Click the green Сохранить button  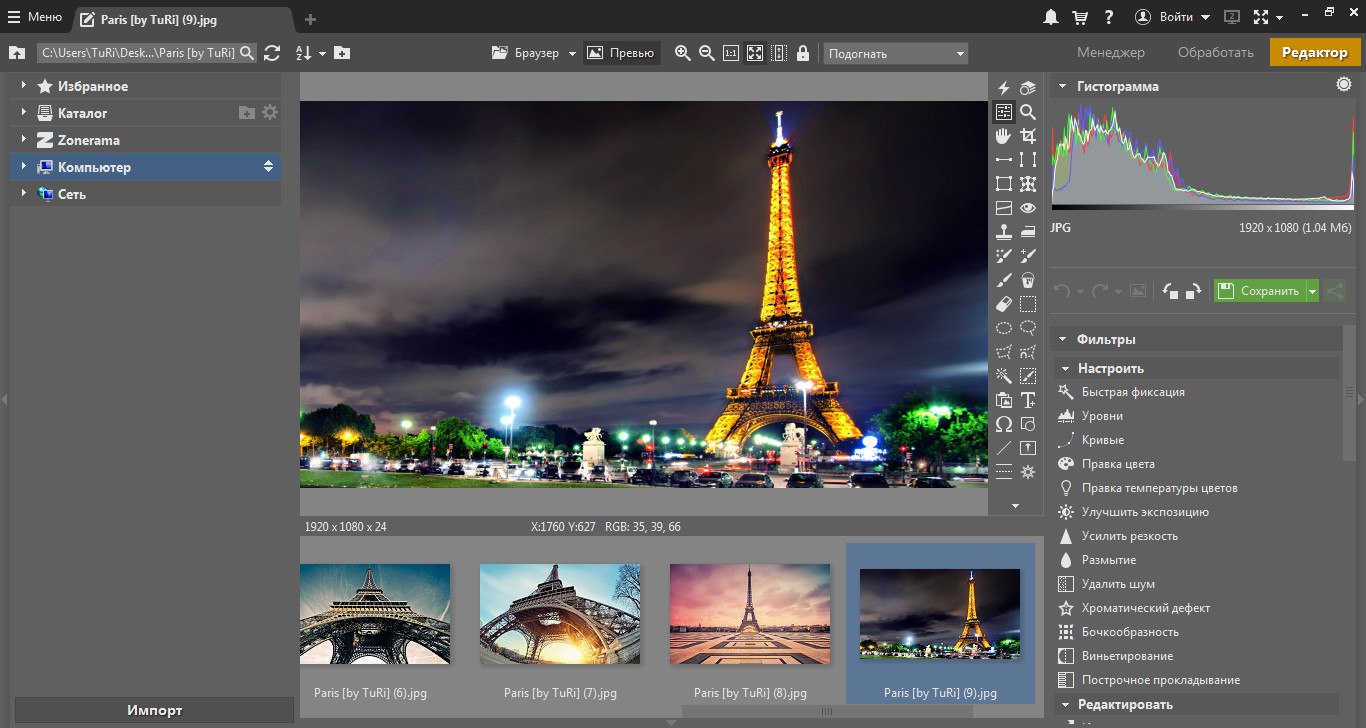1259,291
